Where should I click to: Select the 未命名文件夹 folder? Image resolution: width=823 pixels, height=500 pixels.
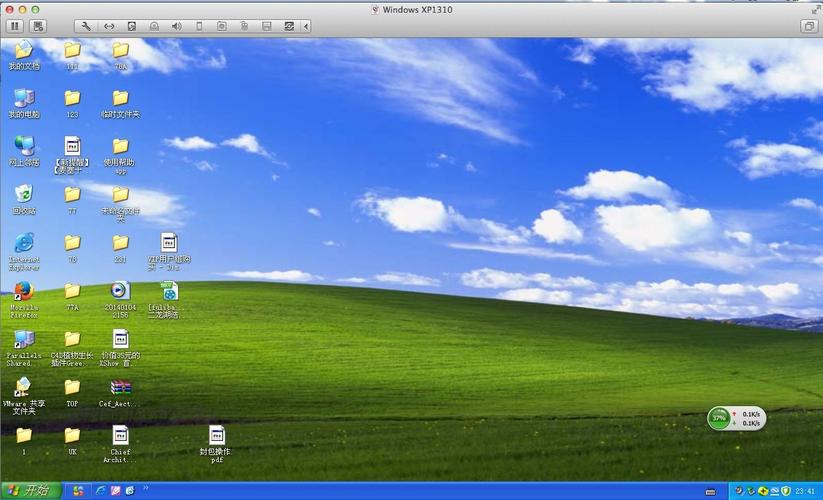pos(121,204)
